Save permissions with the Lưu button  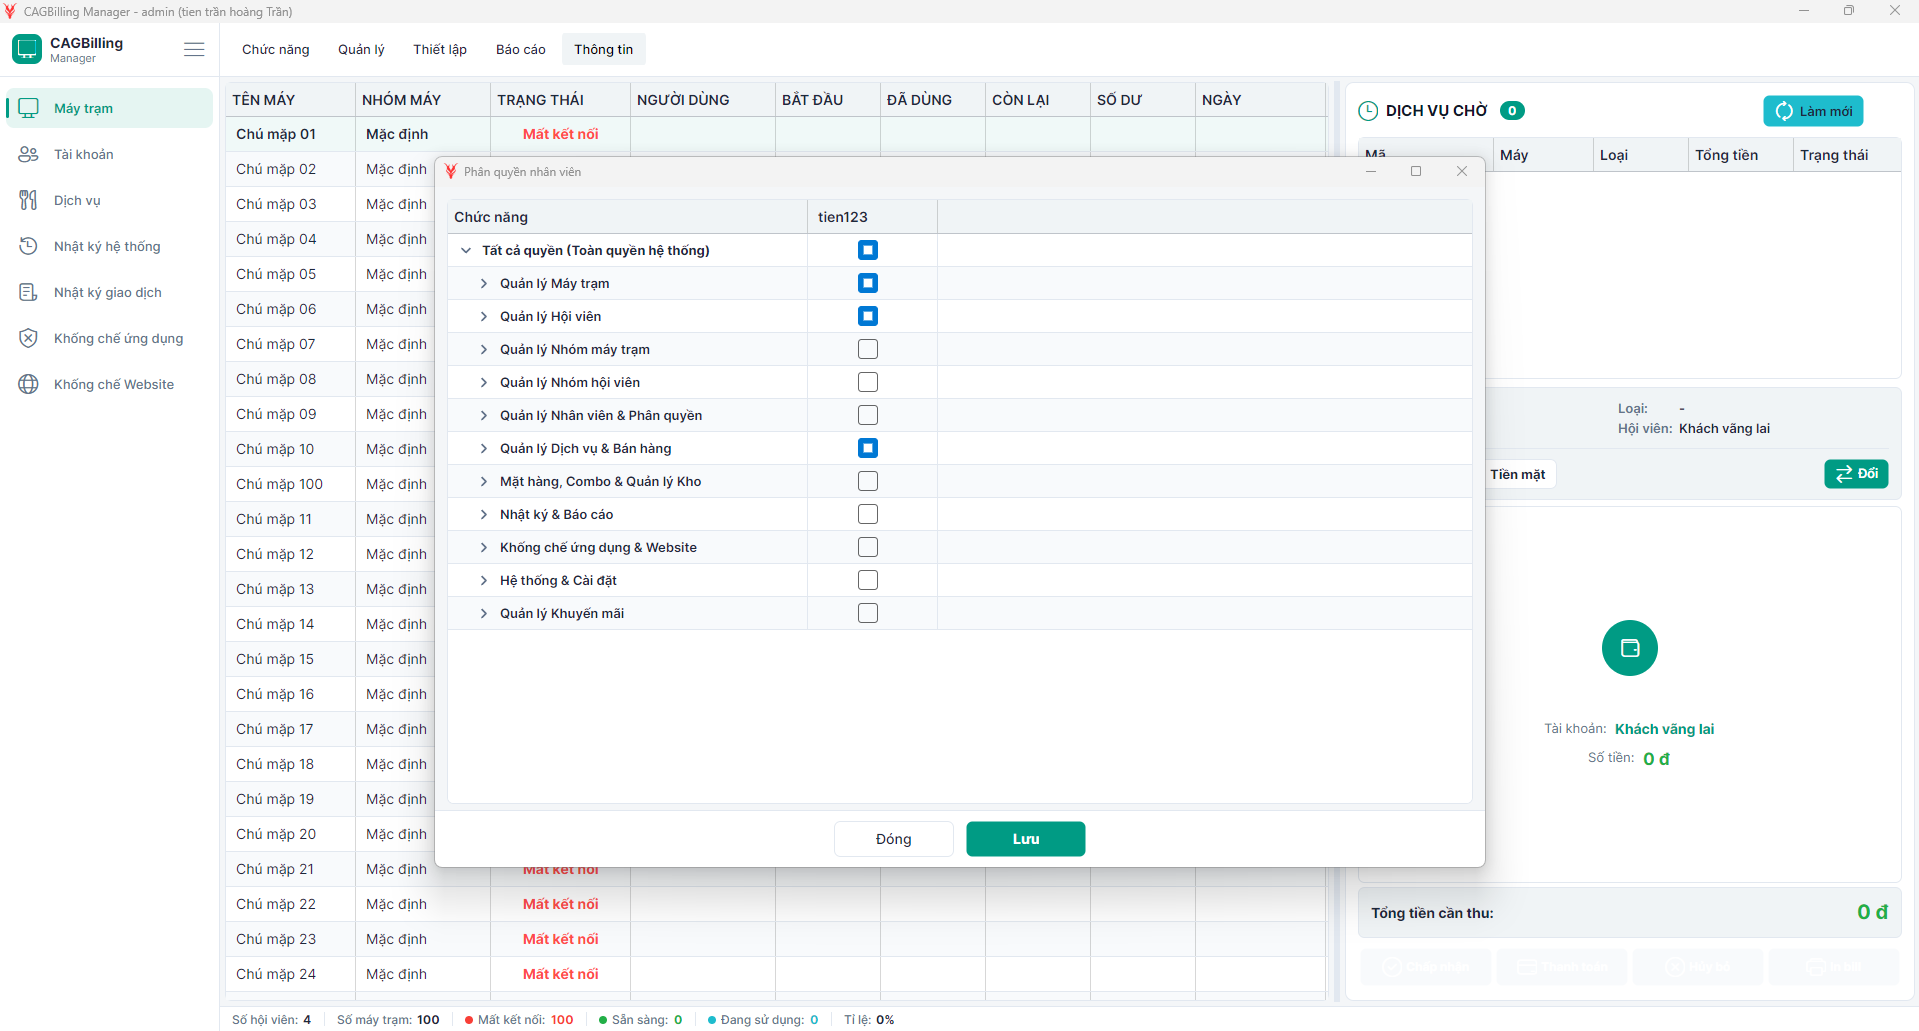pos(1026,839)
